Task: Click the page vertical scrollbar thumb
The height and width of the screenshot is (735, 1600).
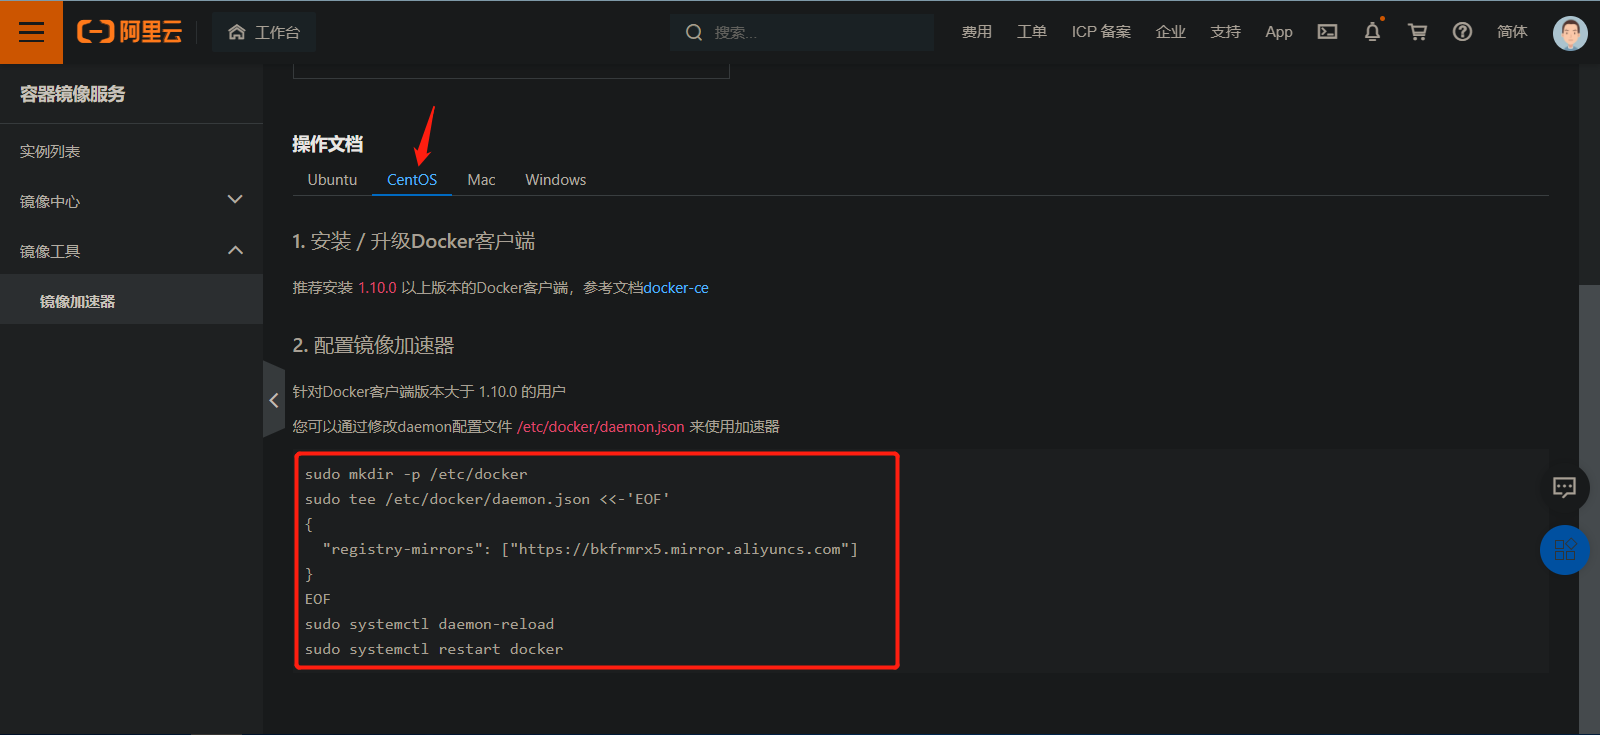Action: [x=1589, y=510]
